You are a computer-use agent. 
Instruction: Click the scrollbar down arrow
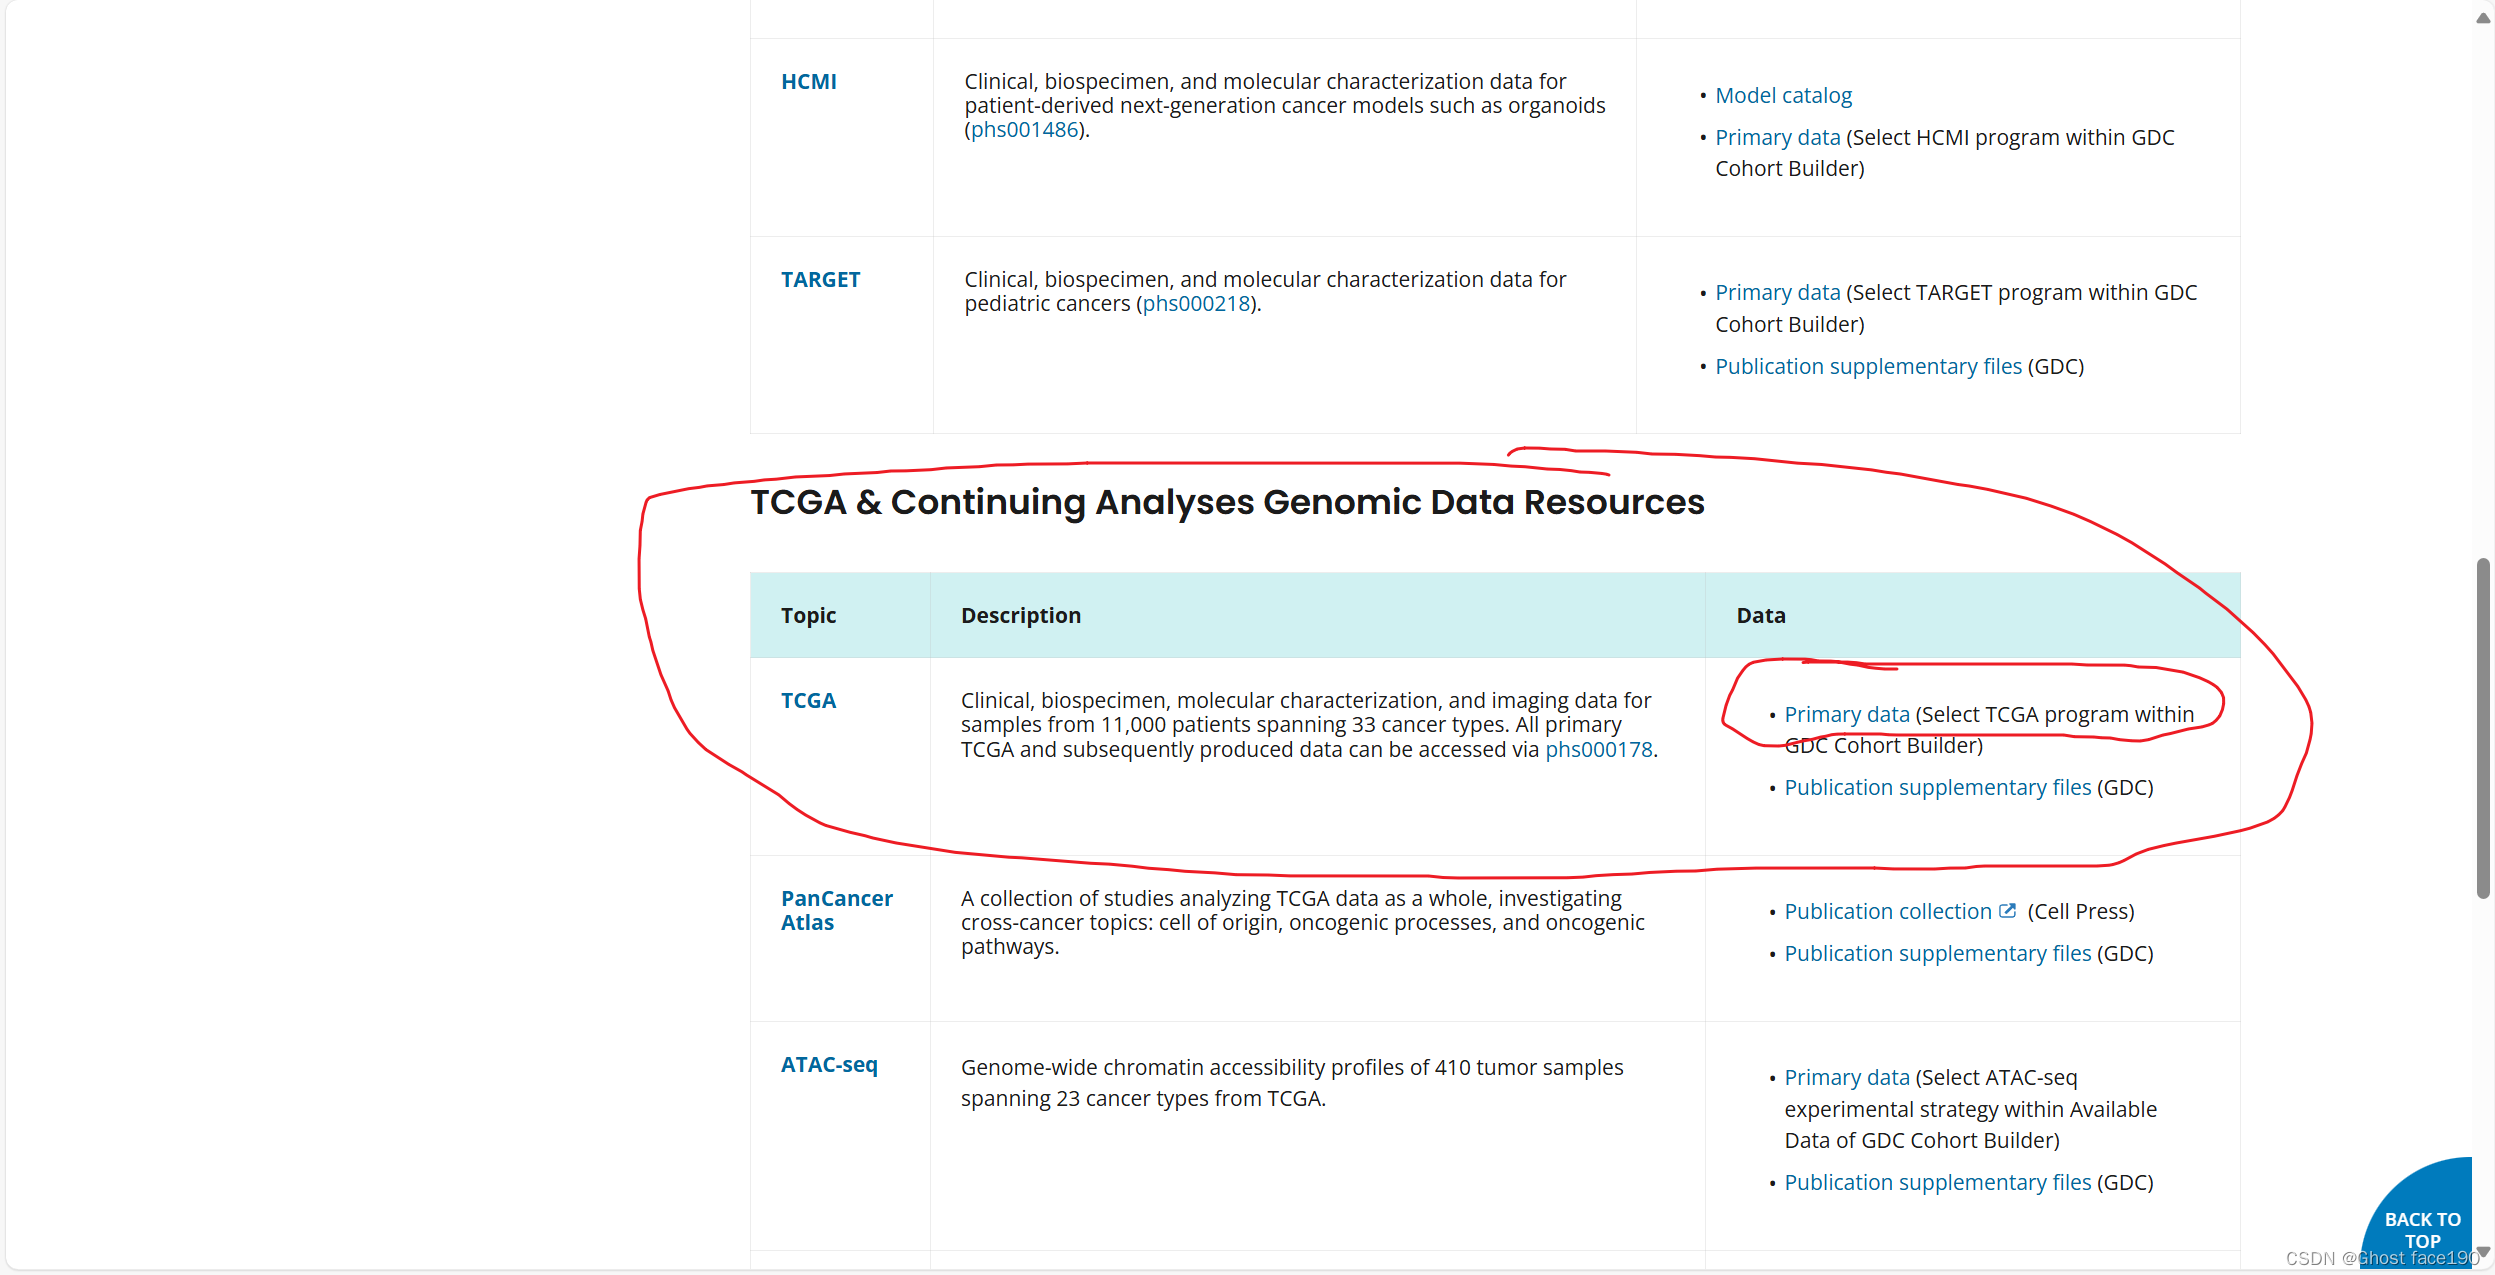click(2483, 1252)
